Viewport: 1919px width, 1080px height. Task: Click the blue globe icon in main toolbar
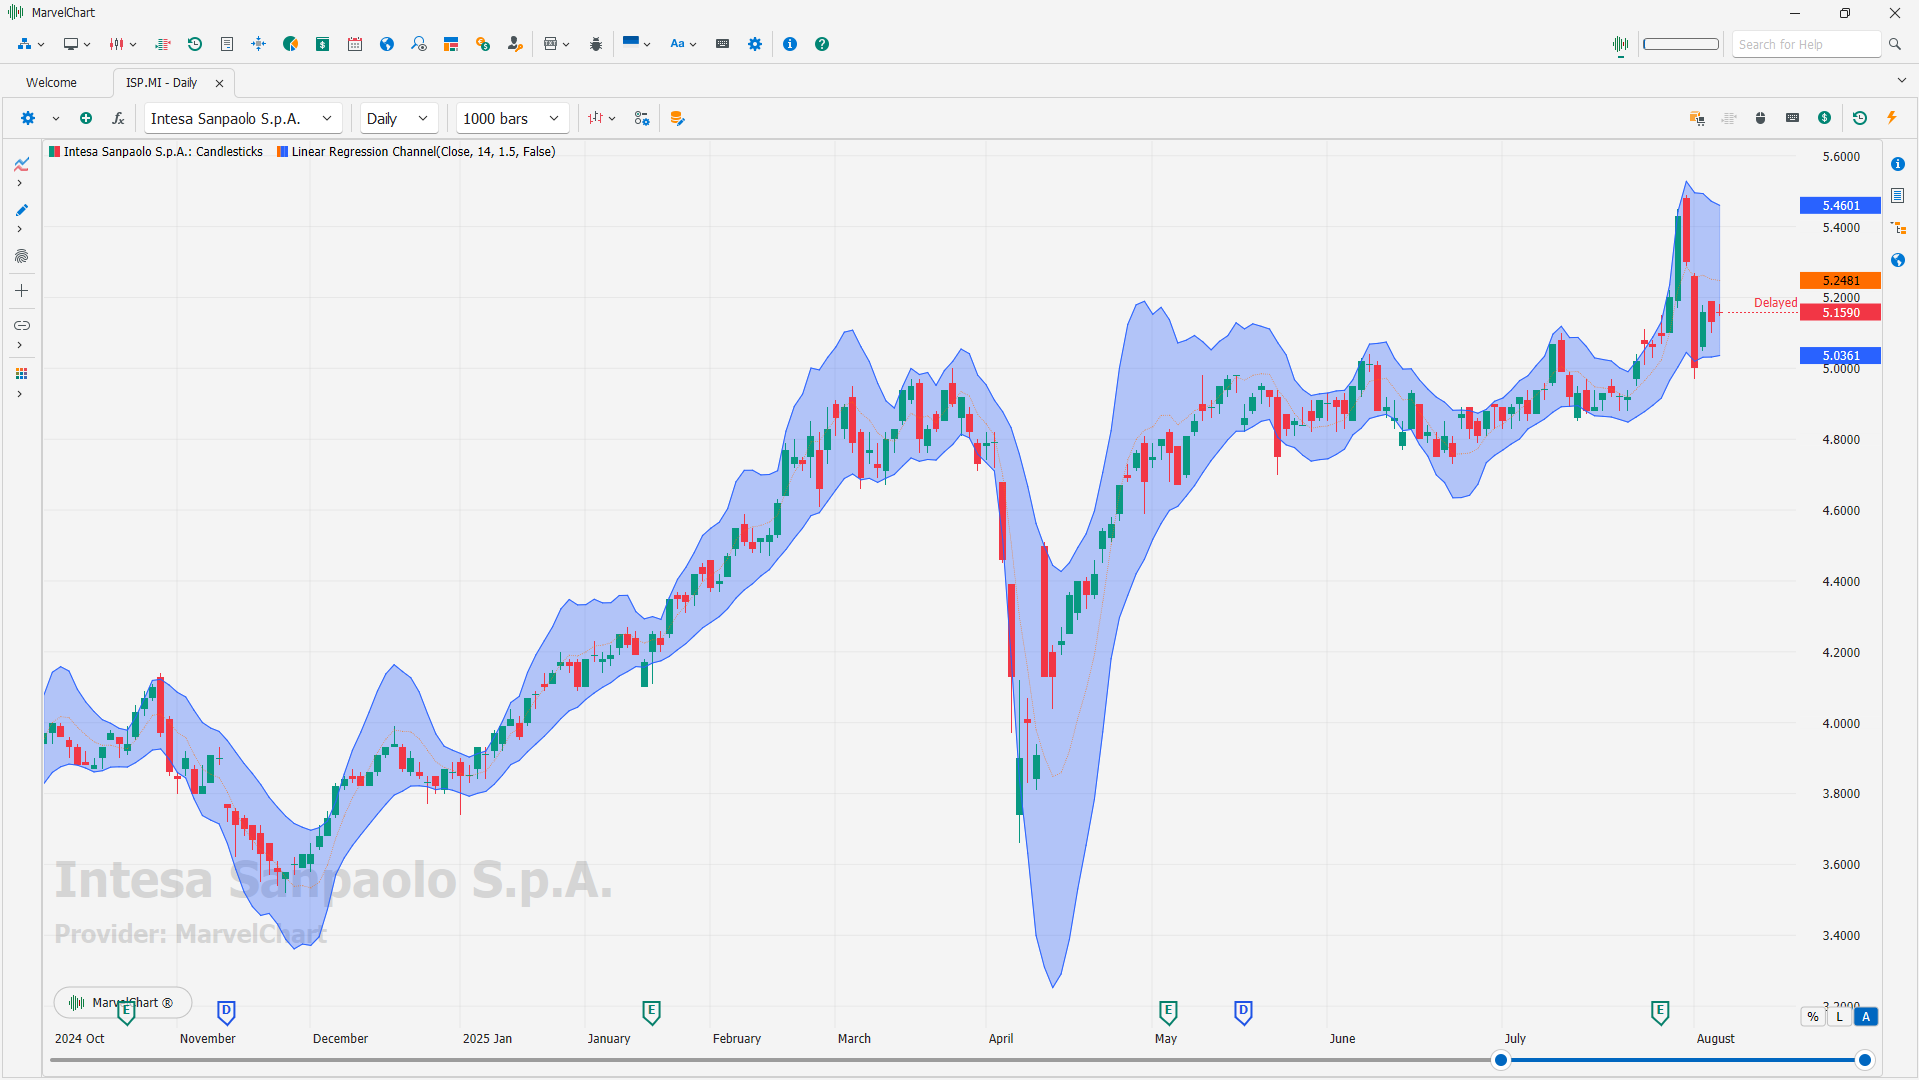coord(387,44)
